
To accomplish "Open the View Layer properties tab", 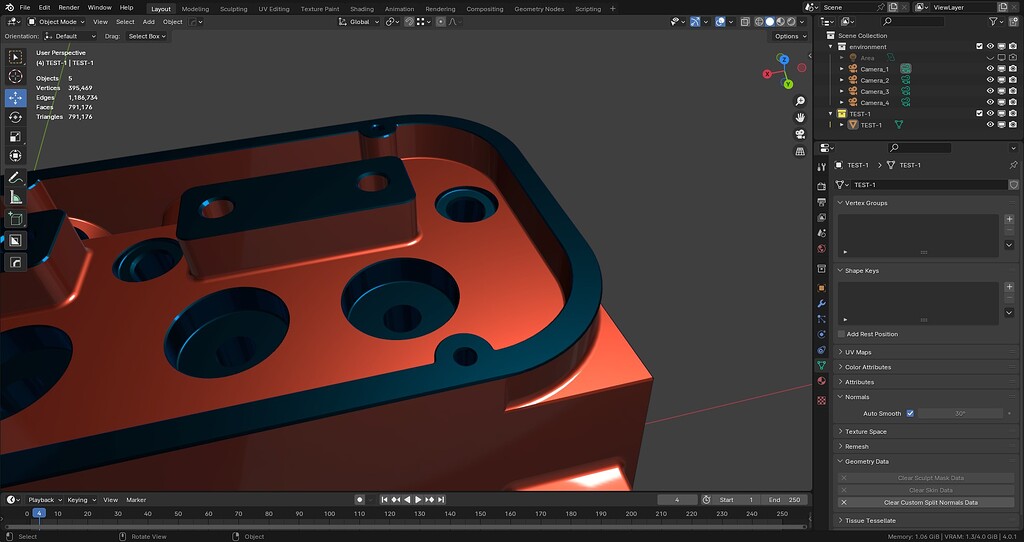I will (822, 217).
